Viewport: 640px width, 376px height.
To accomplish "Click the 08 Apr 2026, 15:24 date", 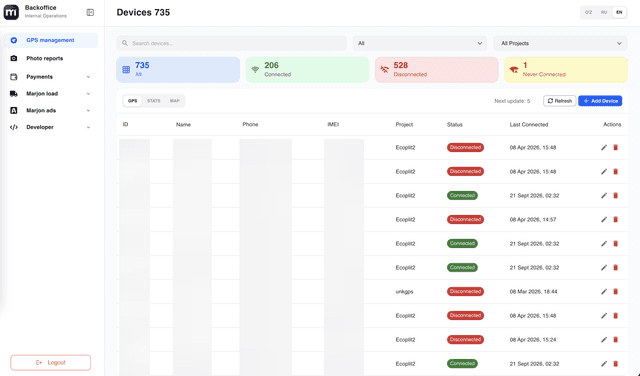I will pos(533,340).
